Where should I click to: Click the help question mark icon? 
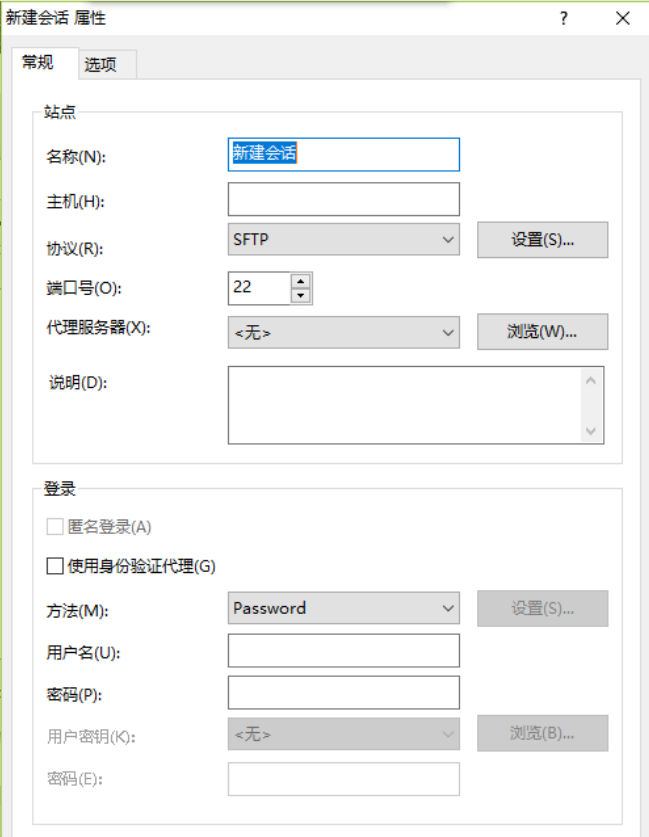click(x=564, y=18)
